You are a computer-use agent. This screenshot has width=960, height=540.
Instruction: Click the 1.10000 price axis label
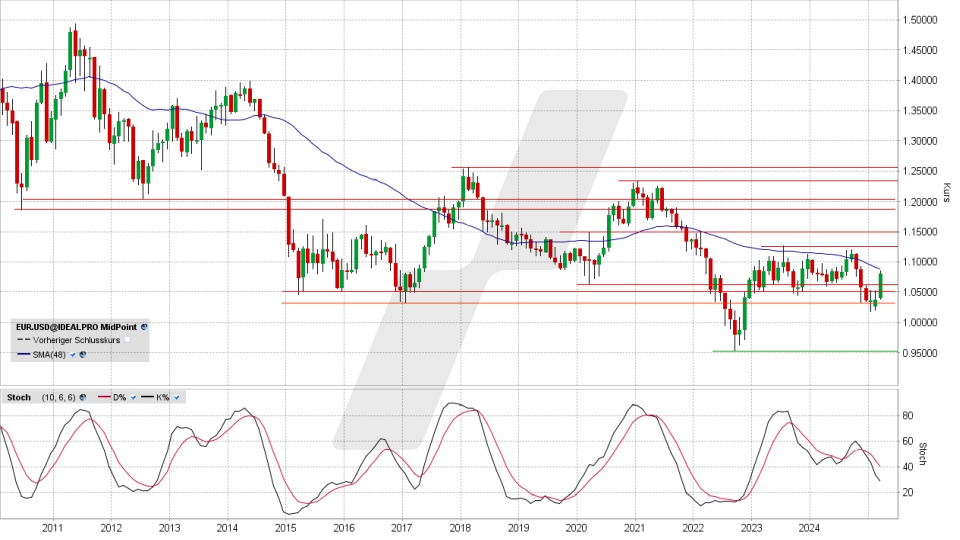point(920,262)
